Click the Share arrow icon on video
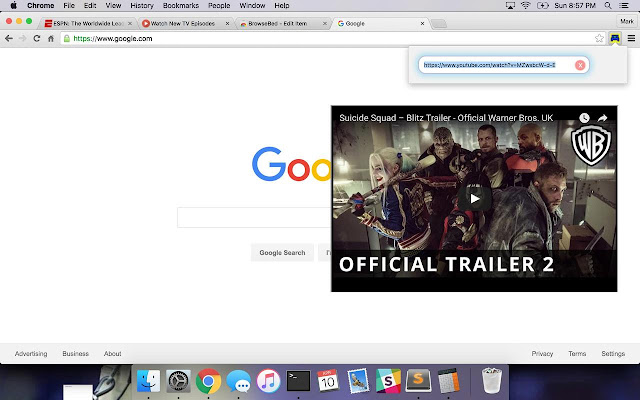This screenshot has width=640, height=400. click(x=602, y=118)
